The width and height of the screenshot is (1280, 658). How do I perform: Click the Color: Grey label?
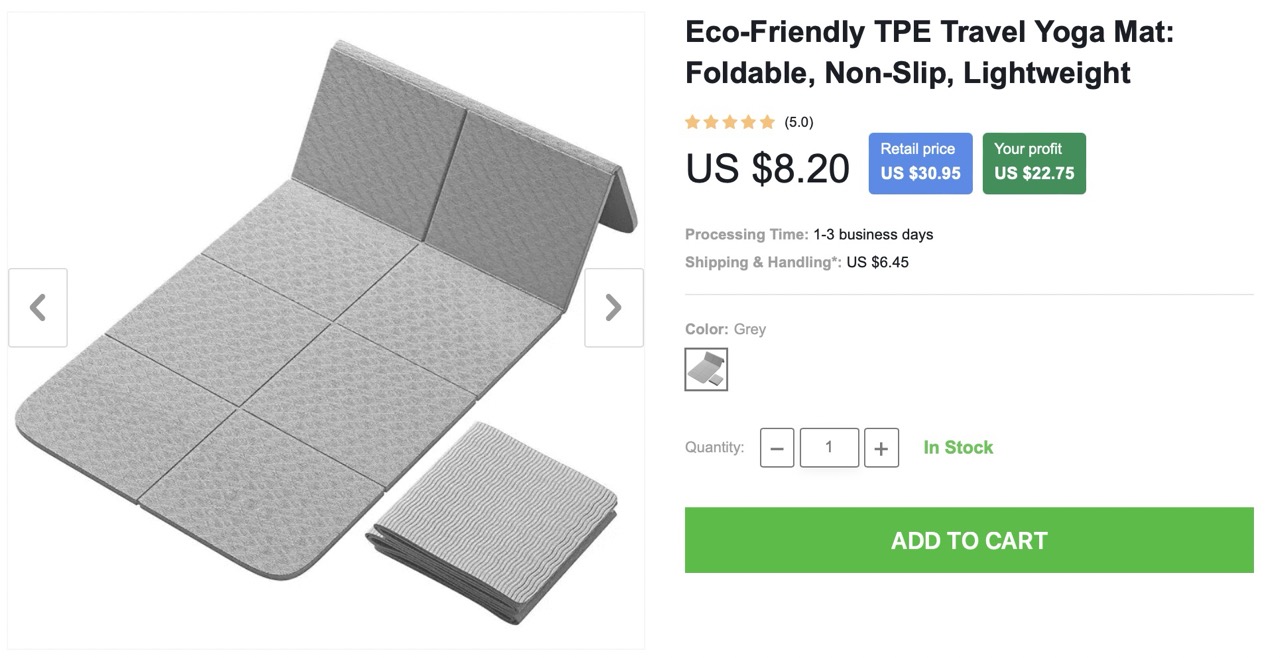(725, 329)
